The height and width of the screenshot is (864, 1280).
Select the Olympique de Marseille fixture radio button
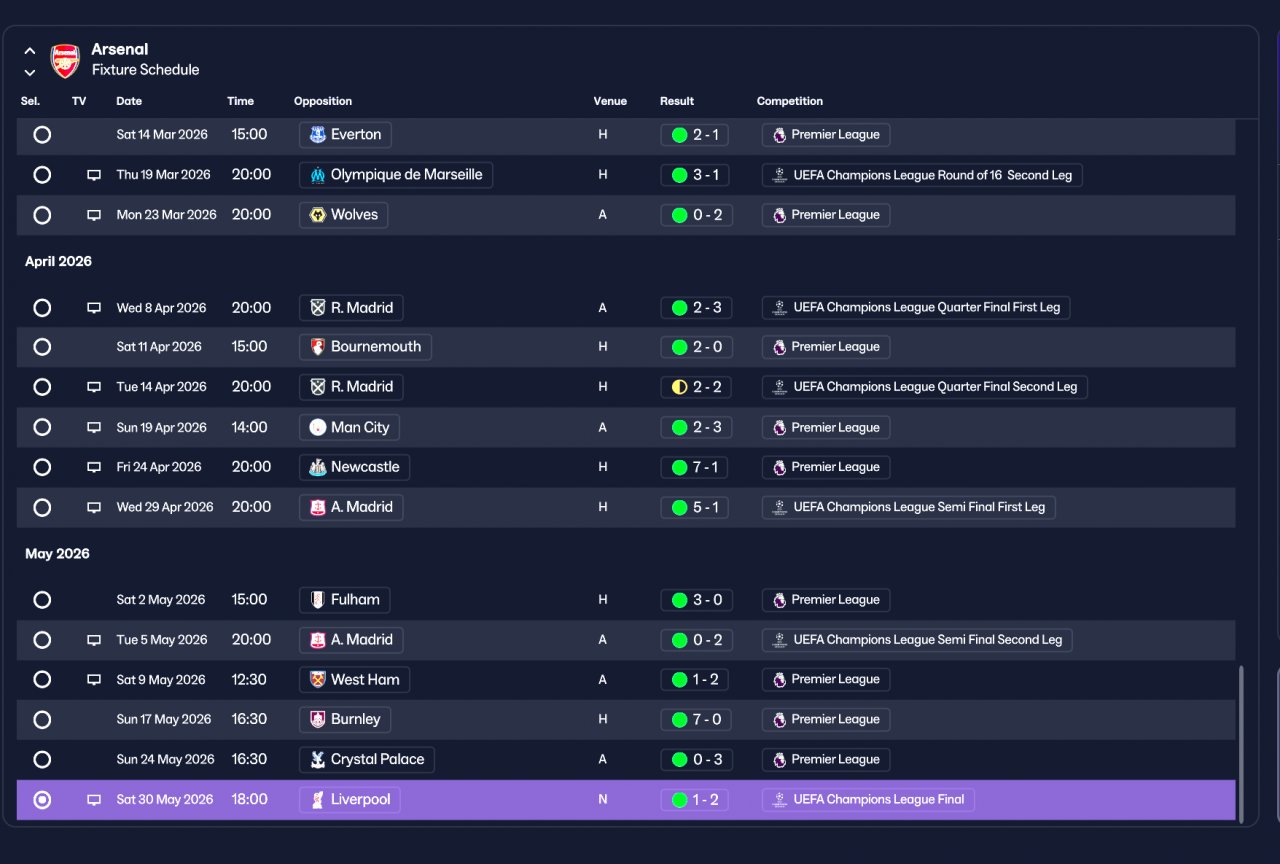click(x=42, y=175)
